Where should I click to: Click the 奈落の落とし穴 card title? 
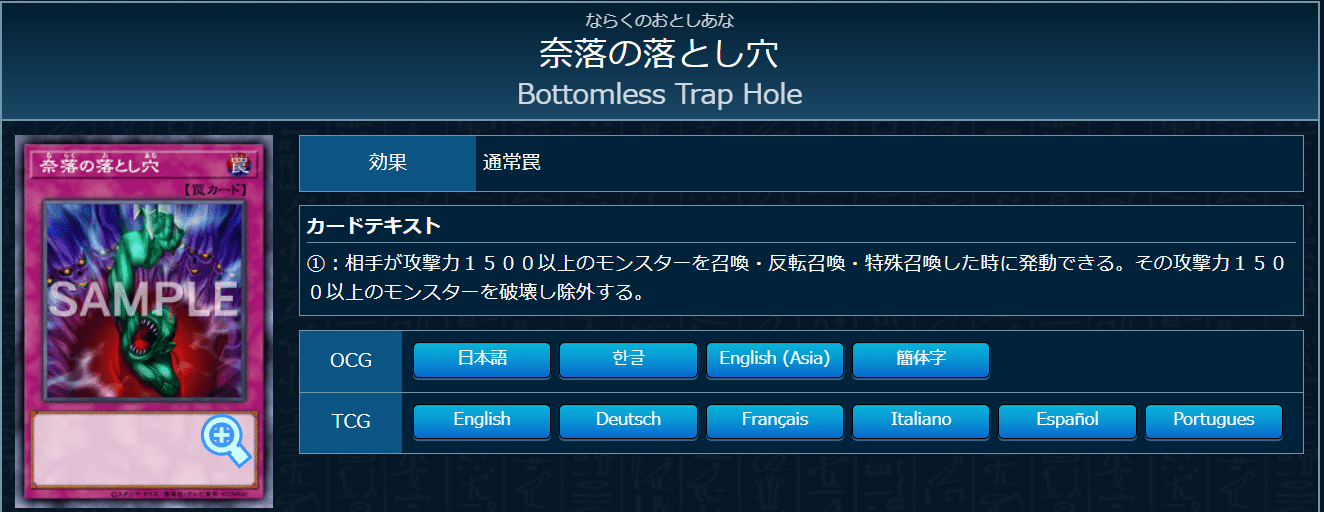click(x=659, y=54)
